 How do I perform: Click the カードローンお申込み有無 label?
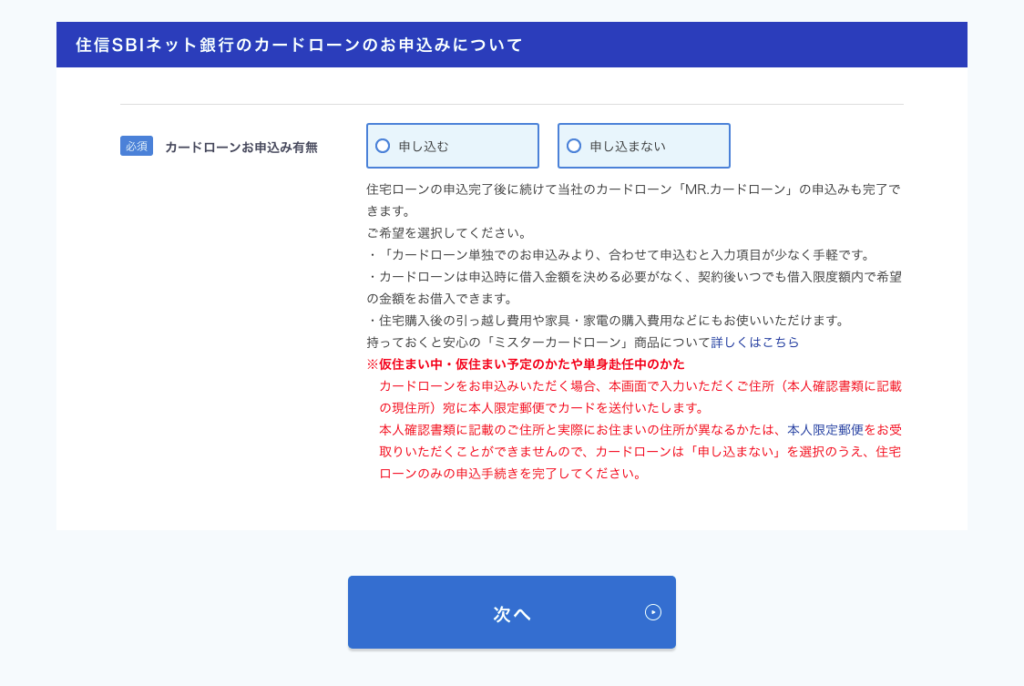coord(241,147)
